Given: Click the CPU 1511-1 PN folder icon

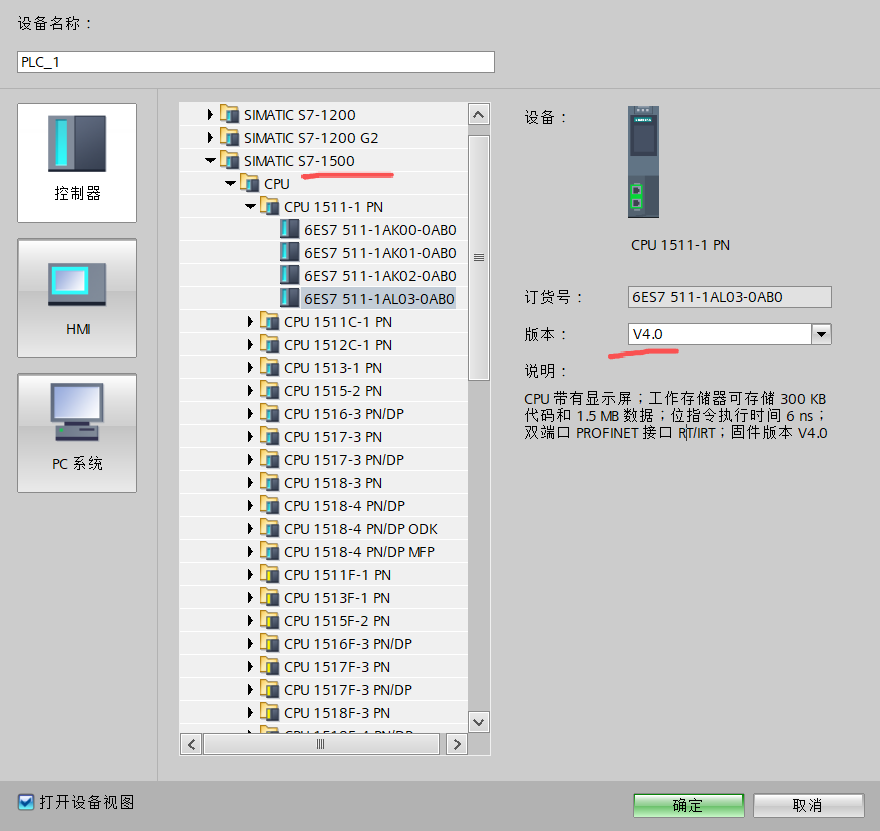Looking at the screenshot, I should [269, 206].
